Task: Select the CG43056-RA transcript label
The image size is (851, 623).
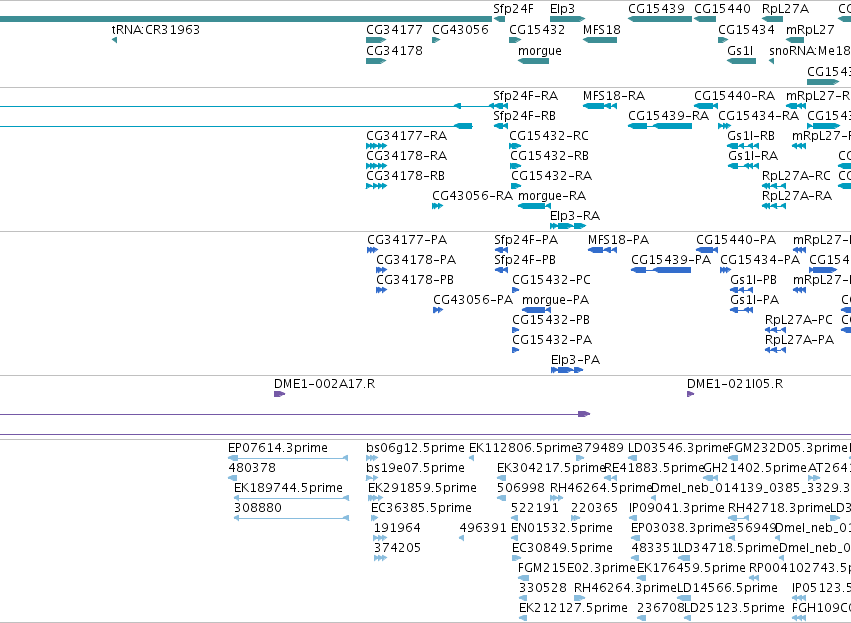Action: click(x=472, y=196)
